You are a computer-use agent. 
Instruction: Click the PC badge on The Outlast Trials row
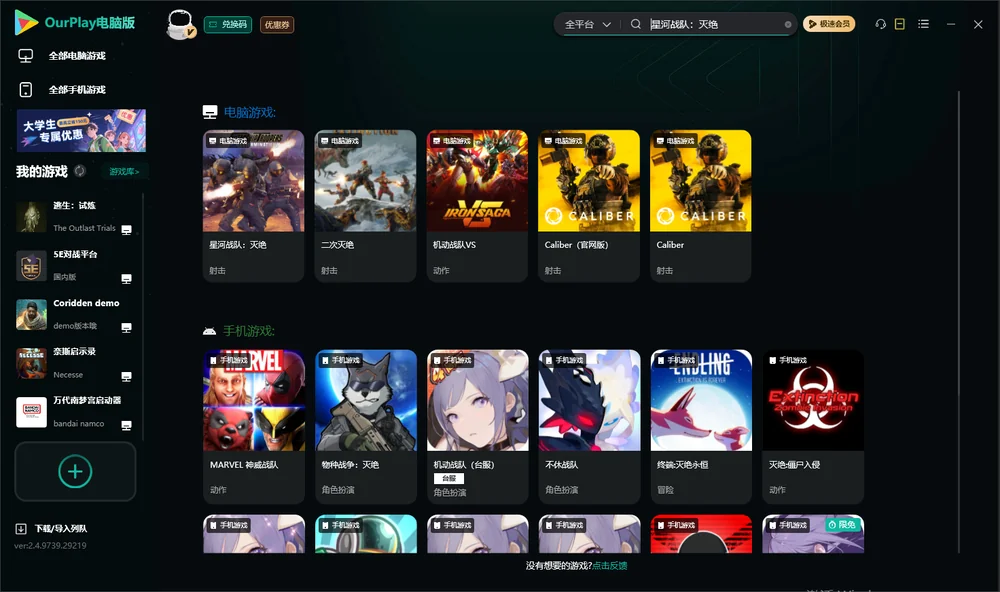(127, 230)
